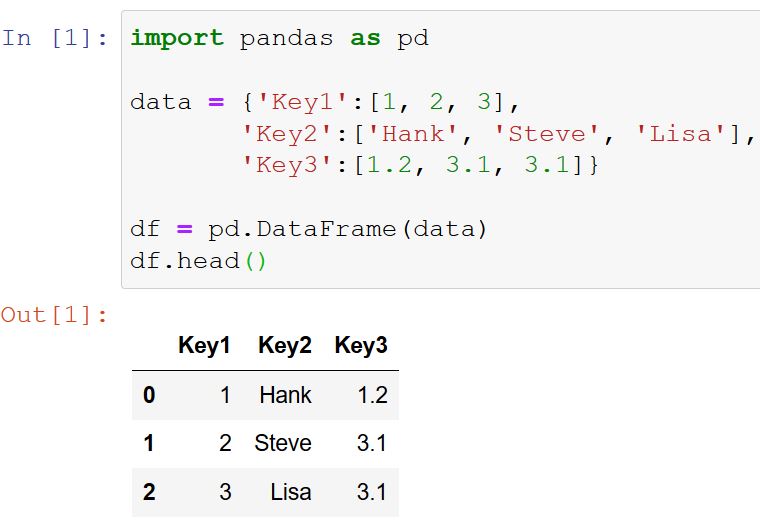This screenshot has width=760, height=528.
Task: Click the Key1 column header
Action: [x=204, y=345]
